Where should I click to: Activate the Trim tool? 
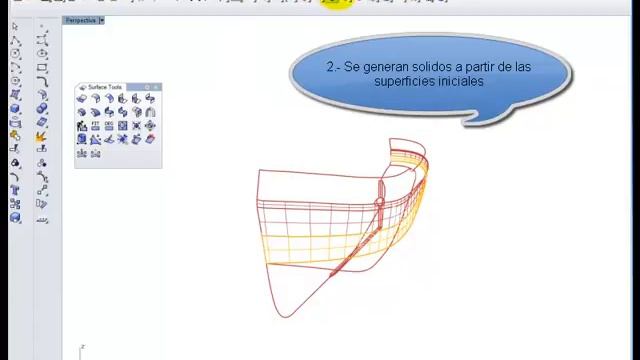tap(15, 149)
